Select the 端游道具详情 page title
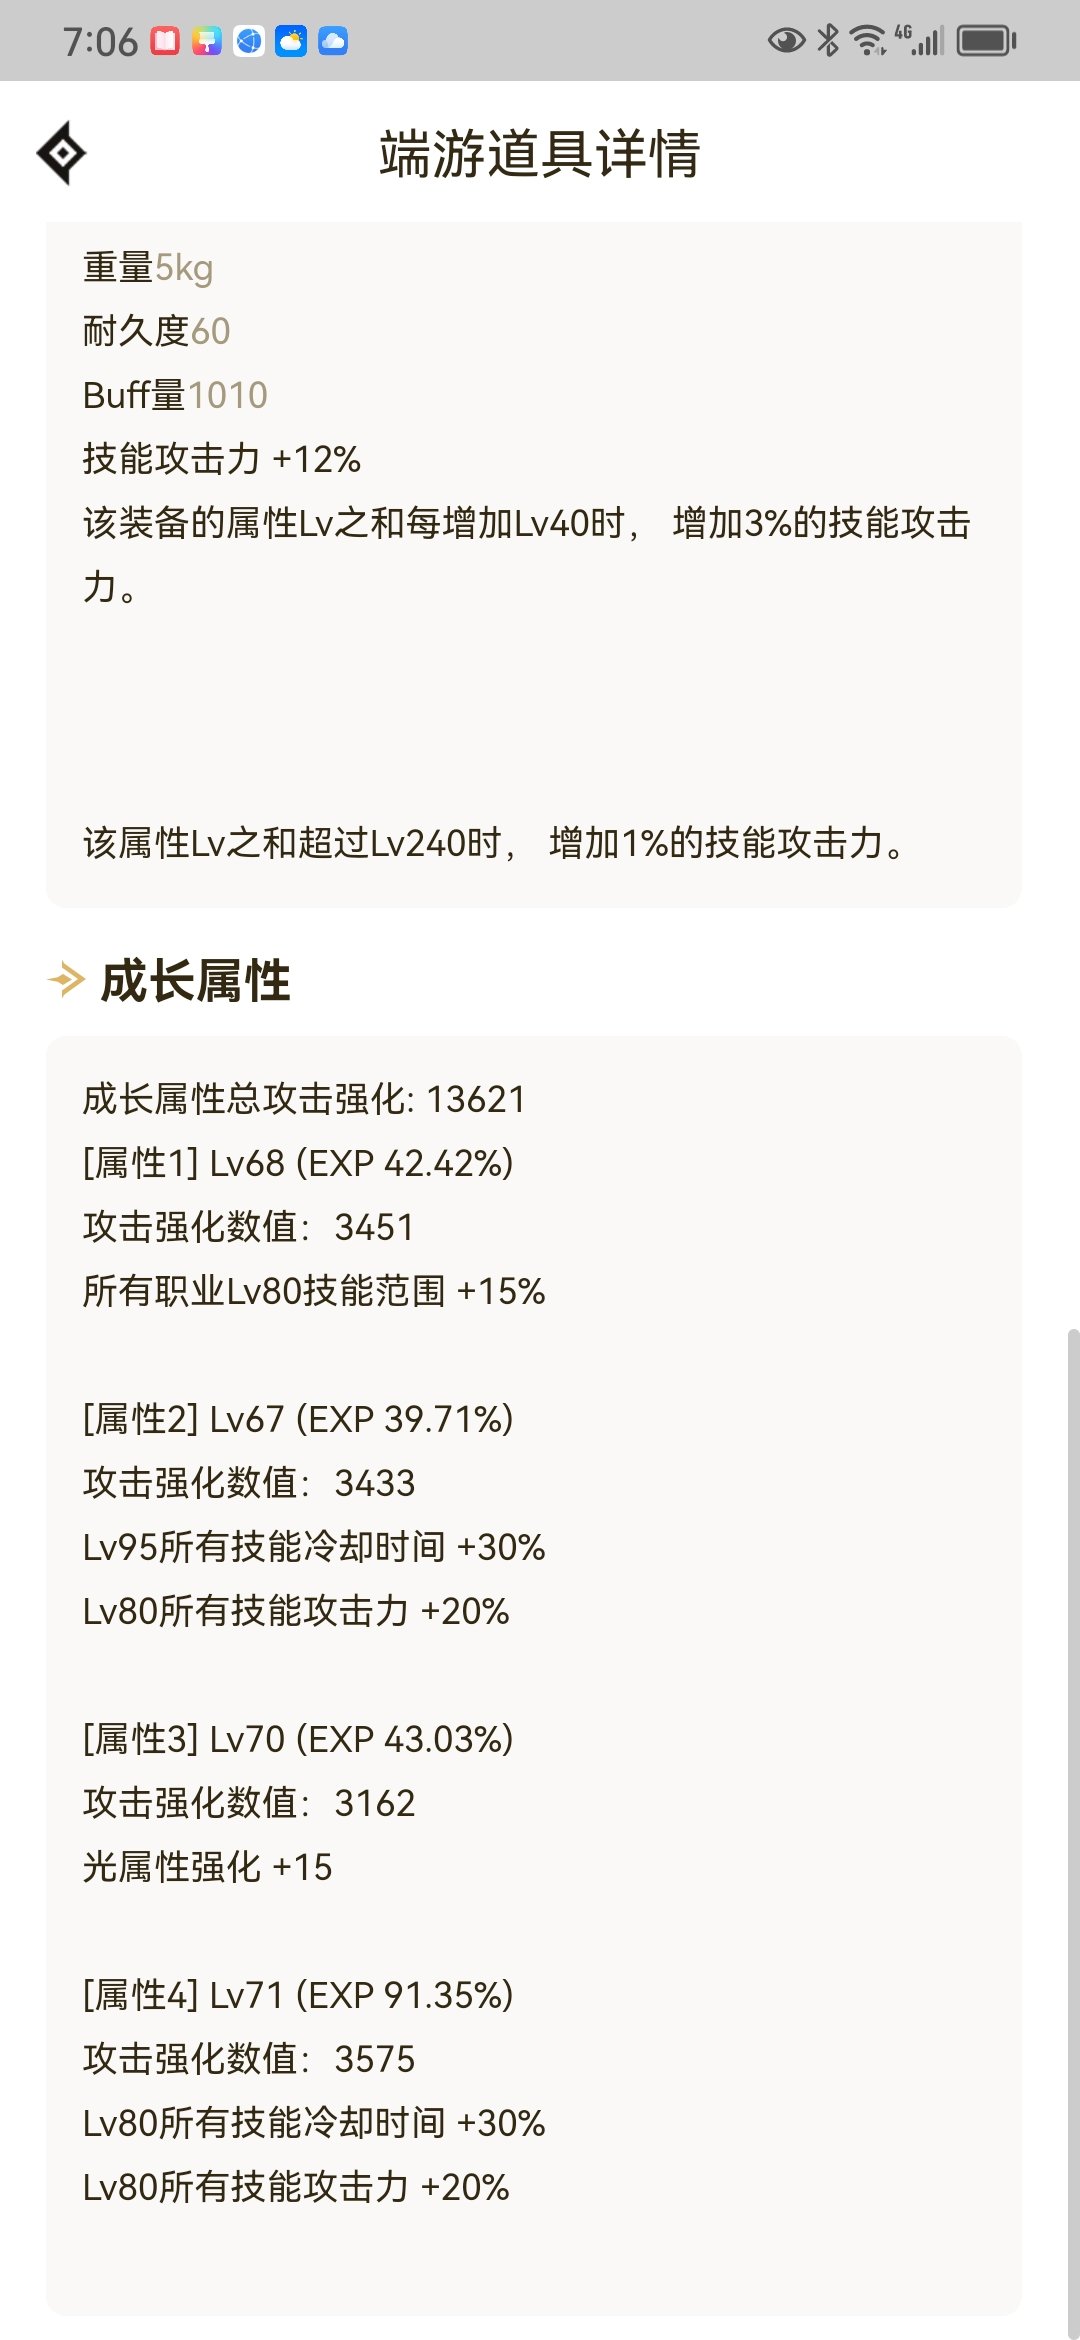The height and width of the screenshot is (2340, 1080). click(x=540, y=154)
